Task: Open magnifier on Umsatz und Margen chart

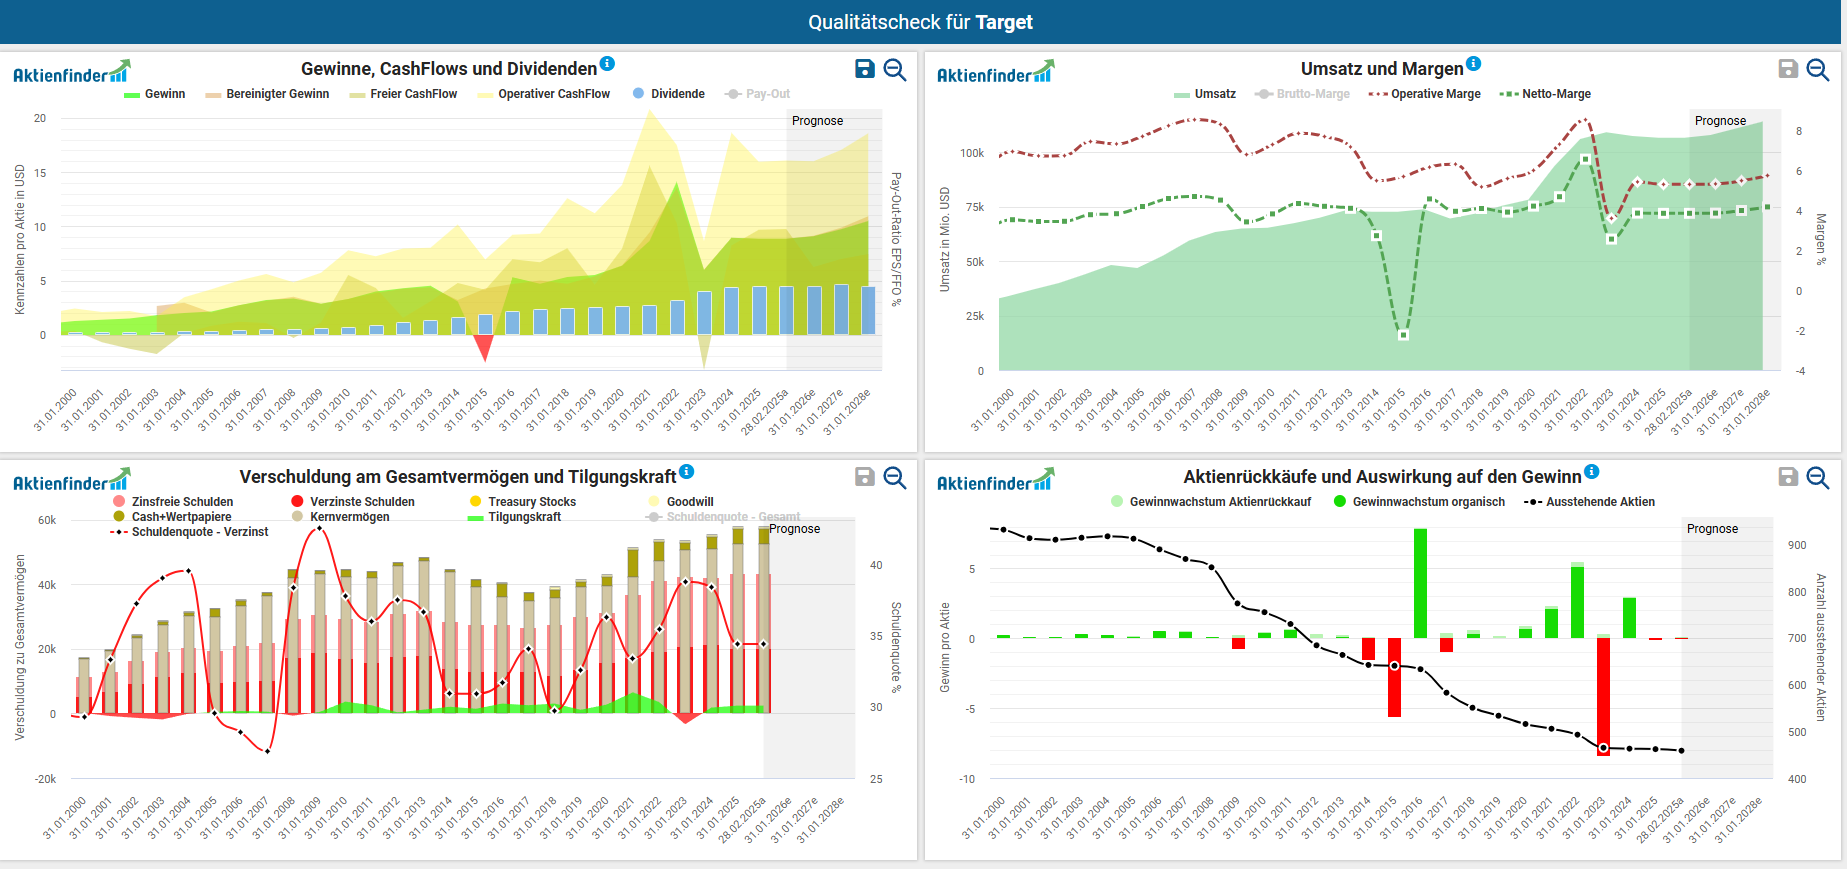Action: [1818, 69]
